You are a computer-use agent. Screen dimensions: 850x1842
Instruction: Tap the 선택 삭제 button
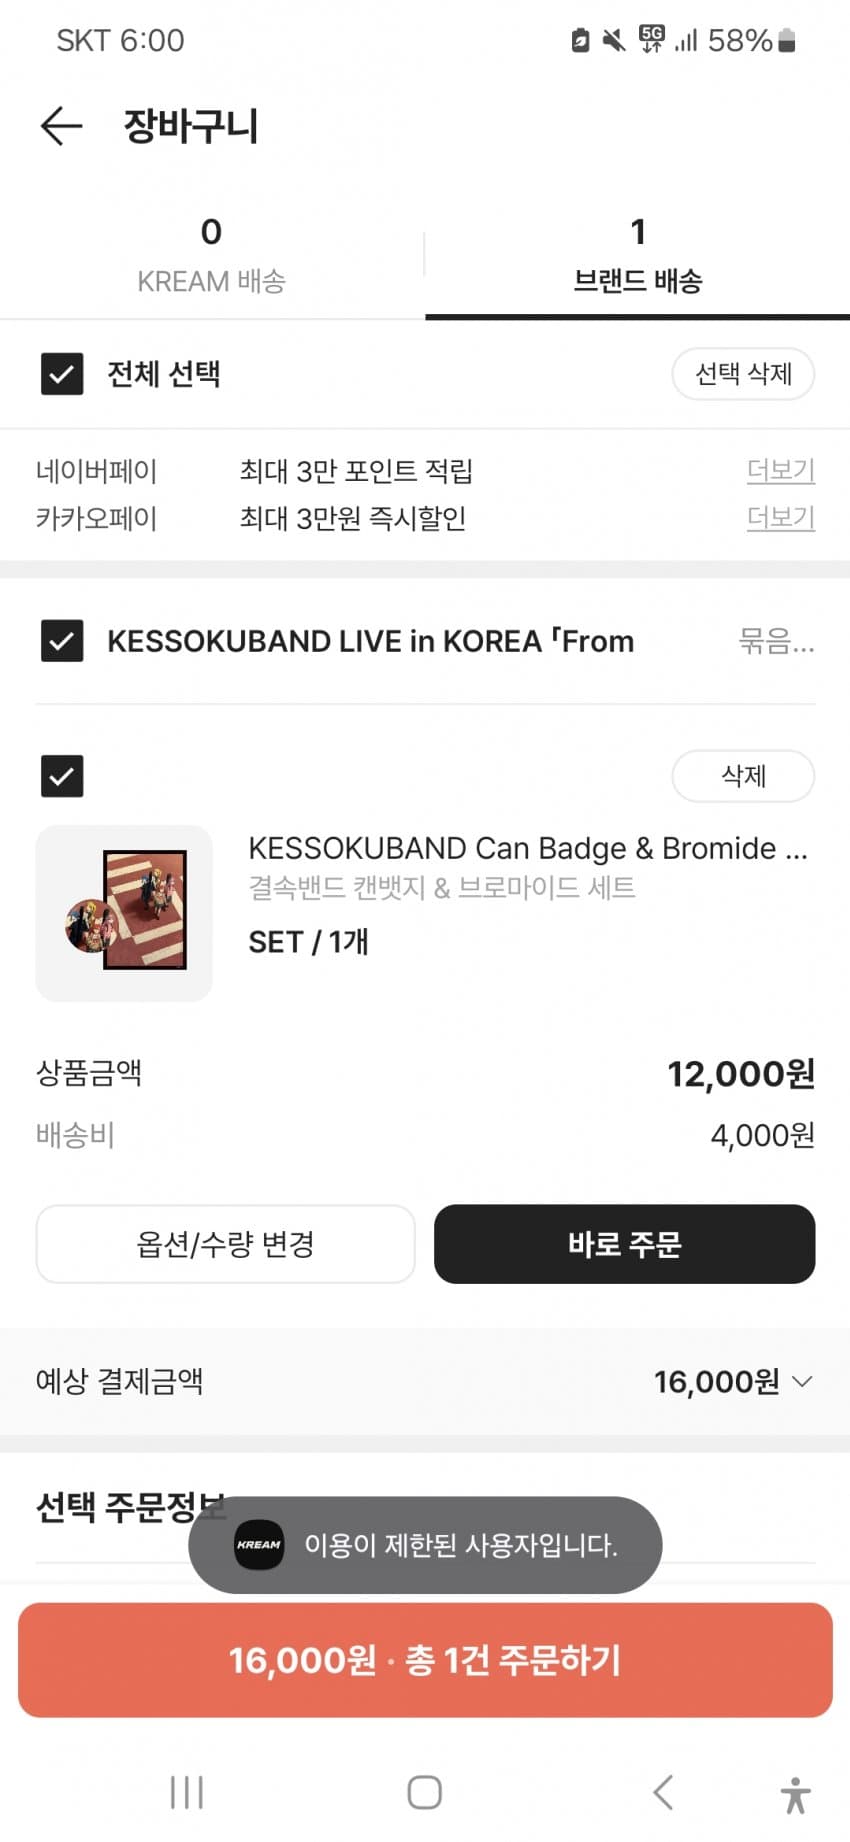[x=743, y=374]
